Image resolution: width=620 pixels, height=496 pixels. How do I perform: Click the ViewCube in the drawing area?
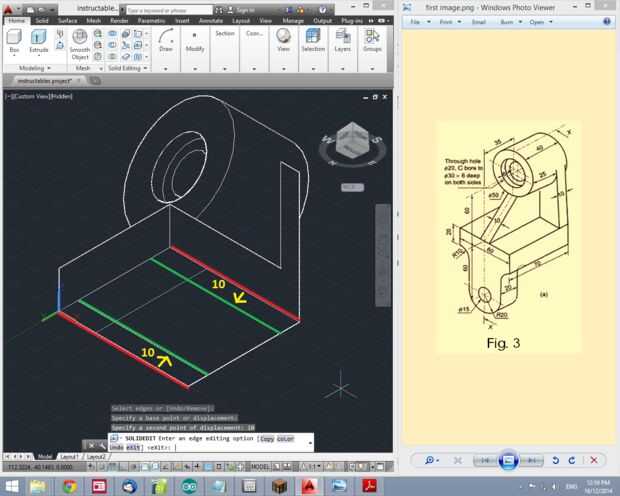pos(352,142)
